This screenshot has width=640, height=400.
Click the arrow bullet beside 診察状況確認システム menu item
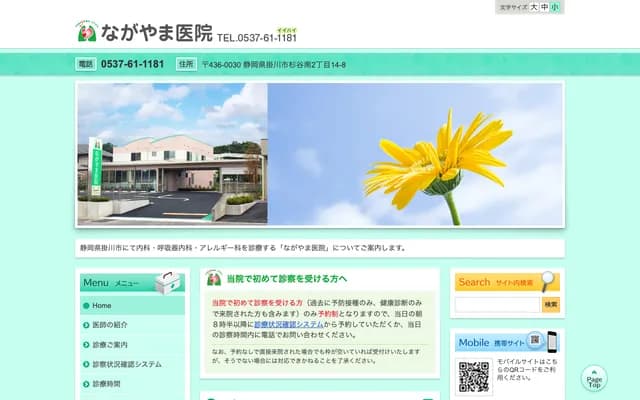(86, 364)
